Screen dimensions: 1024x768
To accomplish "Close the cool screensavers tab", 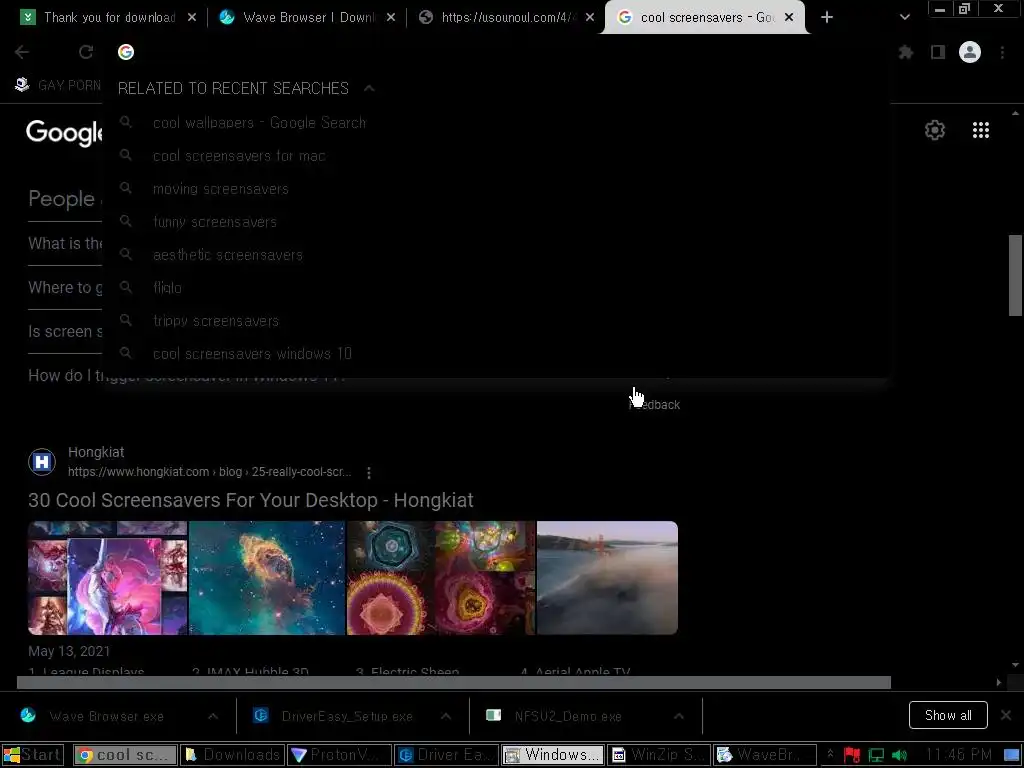I will (789, 18).
